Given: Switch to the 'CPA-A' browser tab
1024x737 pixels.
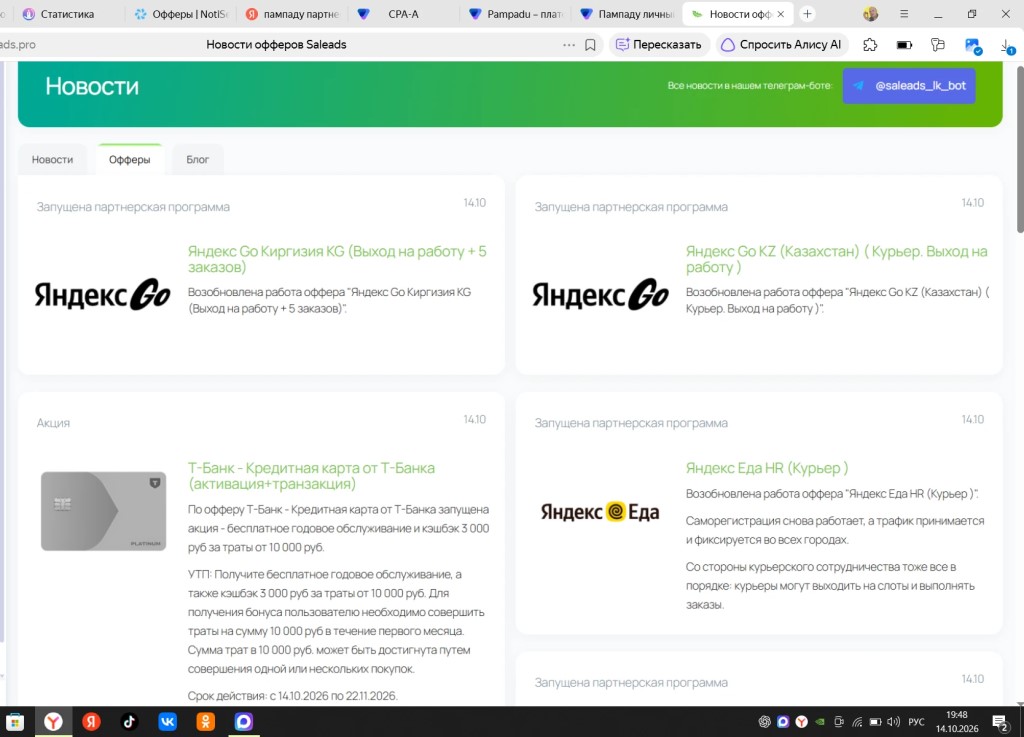Looking at the screenshot, I should click(405, 14).
